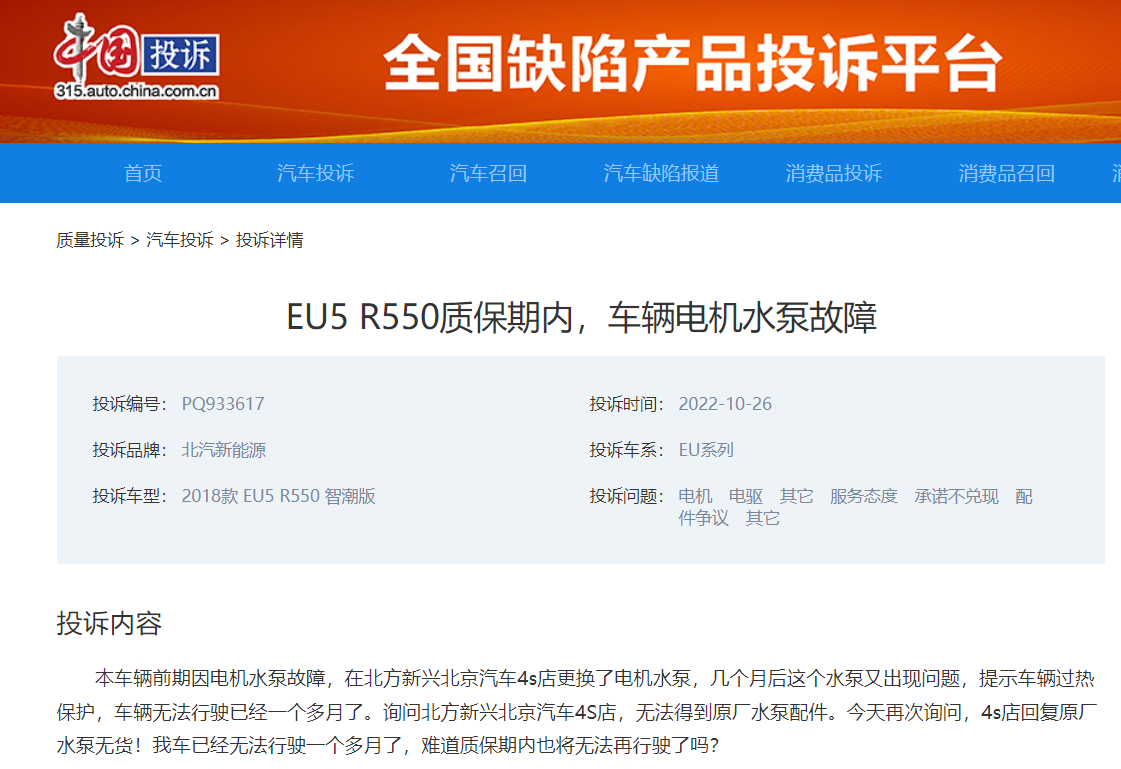Open the 首页 navigation tab
This screenshot has width=1121, height=769.
143,173
